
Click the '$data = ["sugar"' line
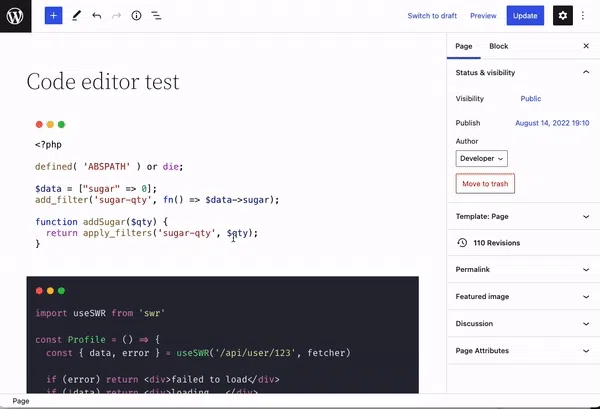[x=96, y=189]
